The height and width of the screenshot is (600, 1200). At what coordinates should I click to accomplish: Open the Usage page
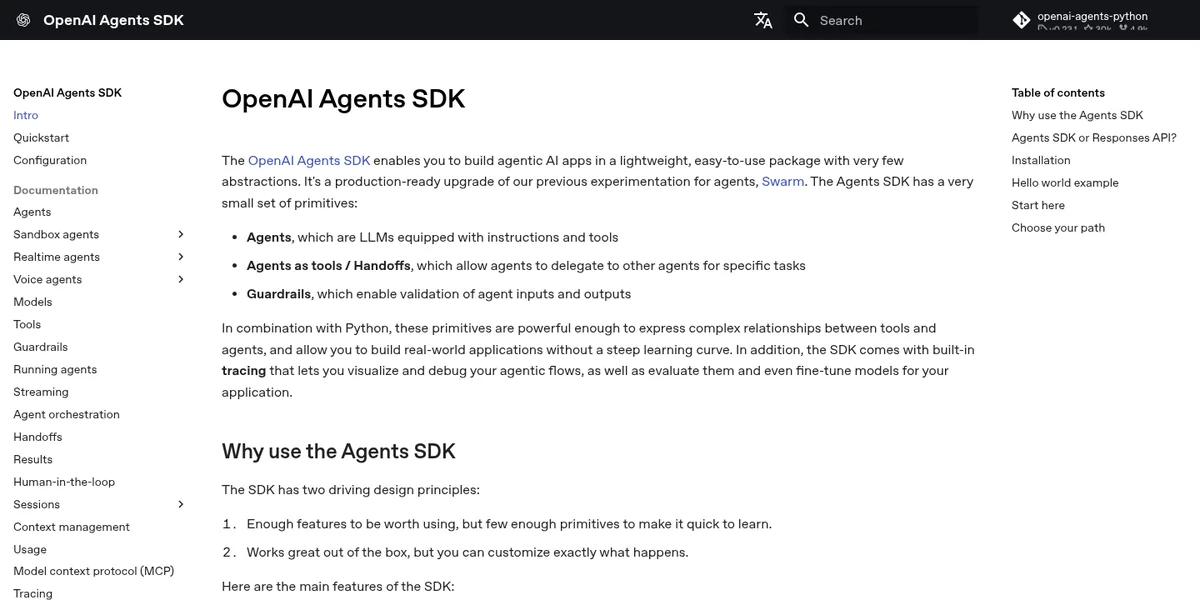pyautogui.click(x=30, y=549)
